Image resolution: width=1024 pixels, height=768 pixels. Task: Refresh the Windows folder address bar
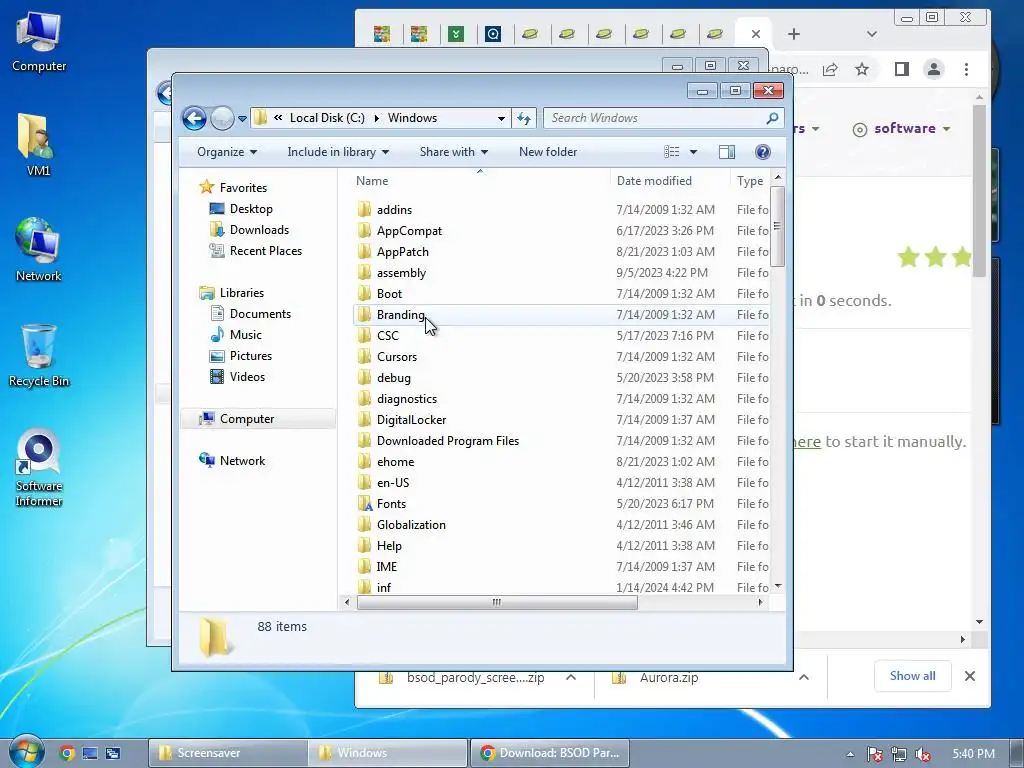point(524,118)
